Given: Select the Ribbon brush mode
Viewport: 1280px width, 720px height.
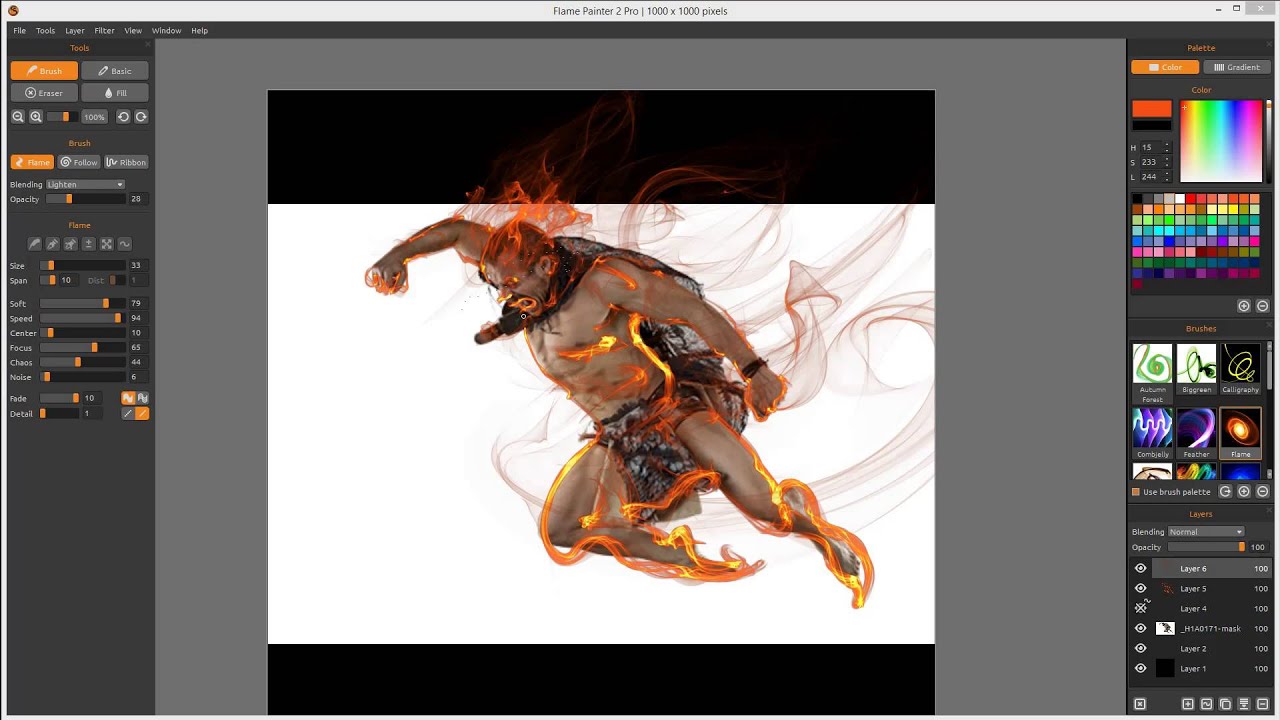Looking at the screenshot, I should (x=126, y=162).
